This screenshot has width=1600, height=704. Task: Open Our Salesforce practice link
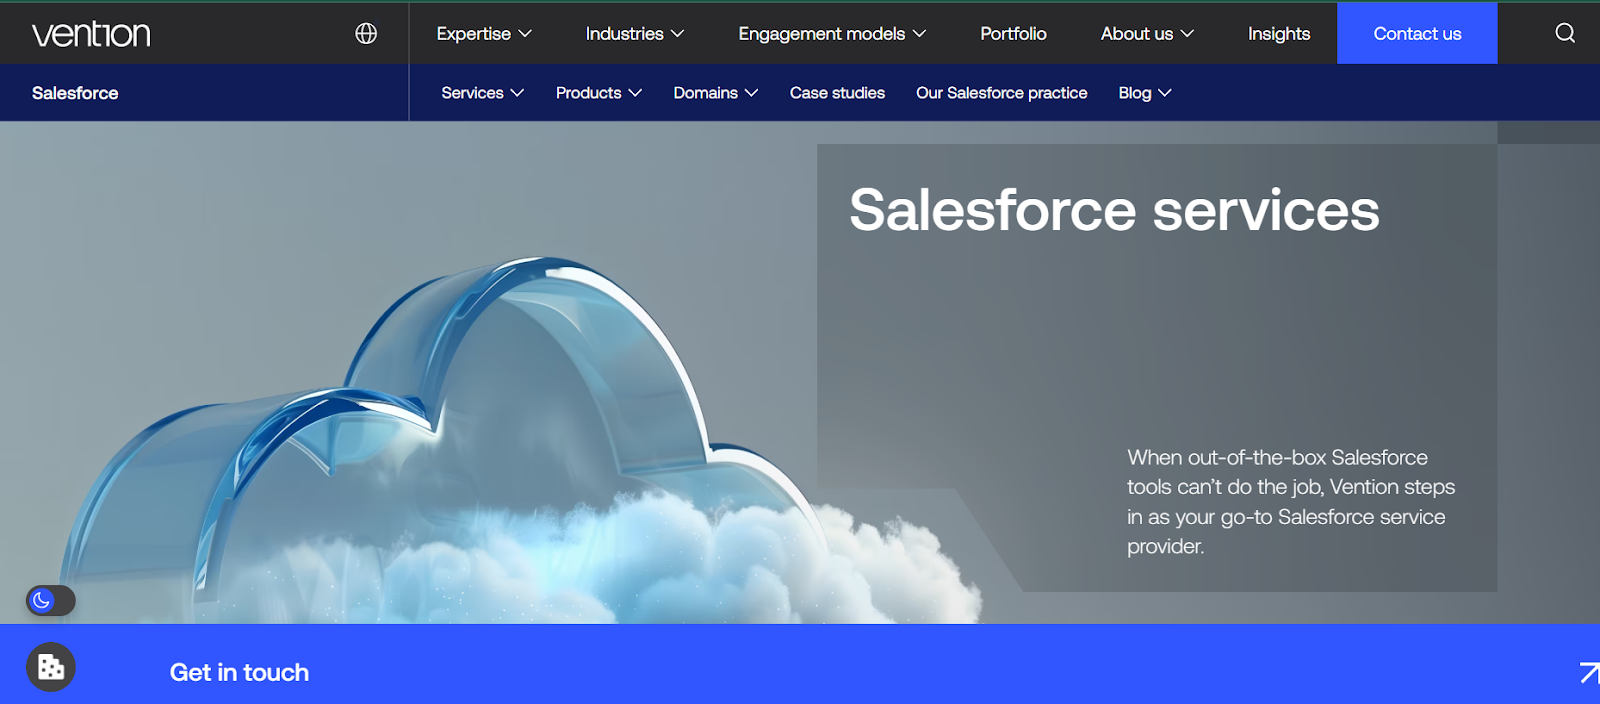pyautogui.click(x=1001, y=93)
